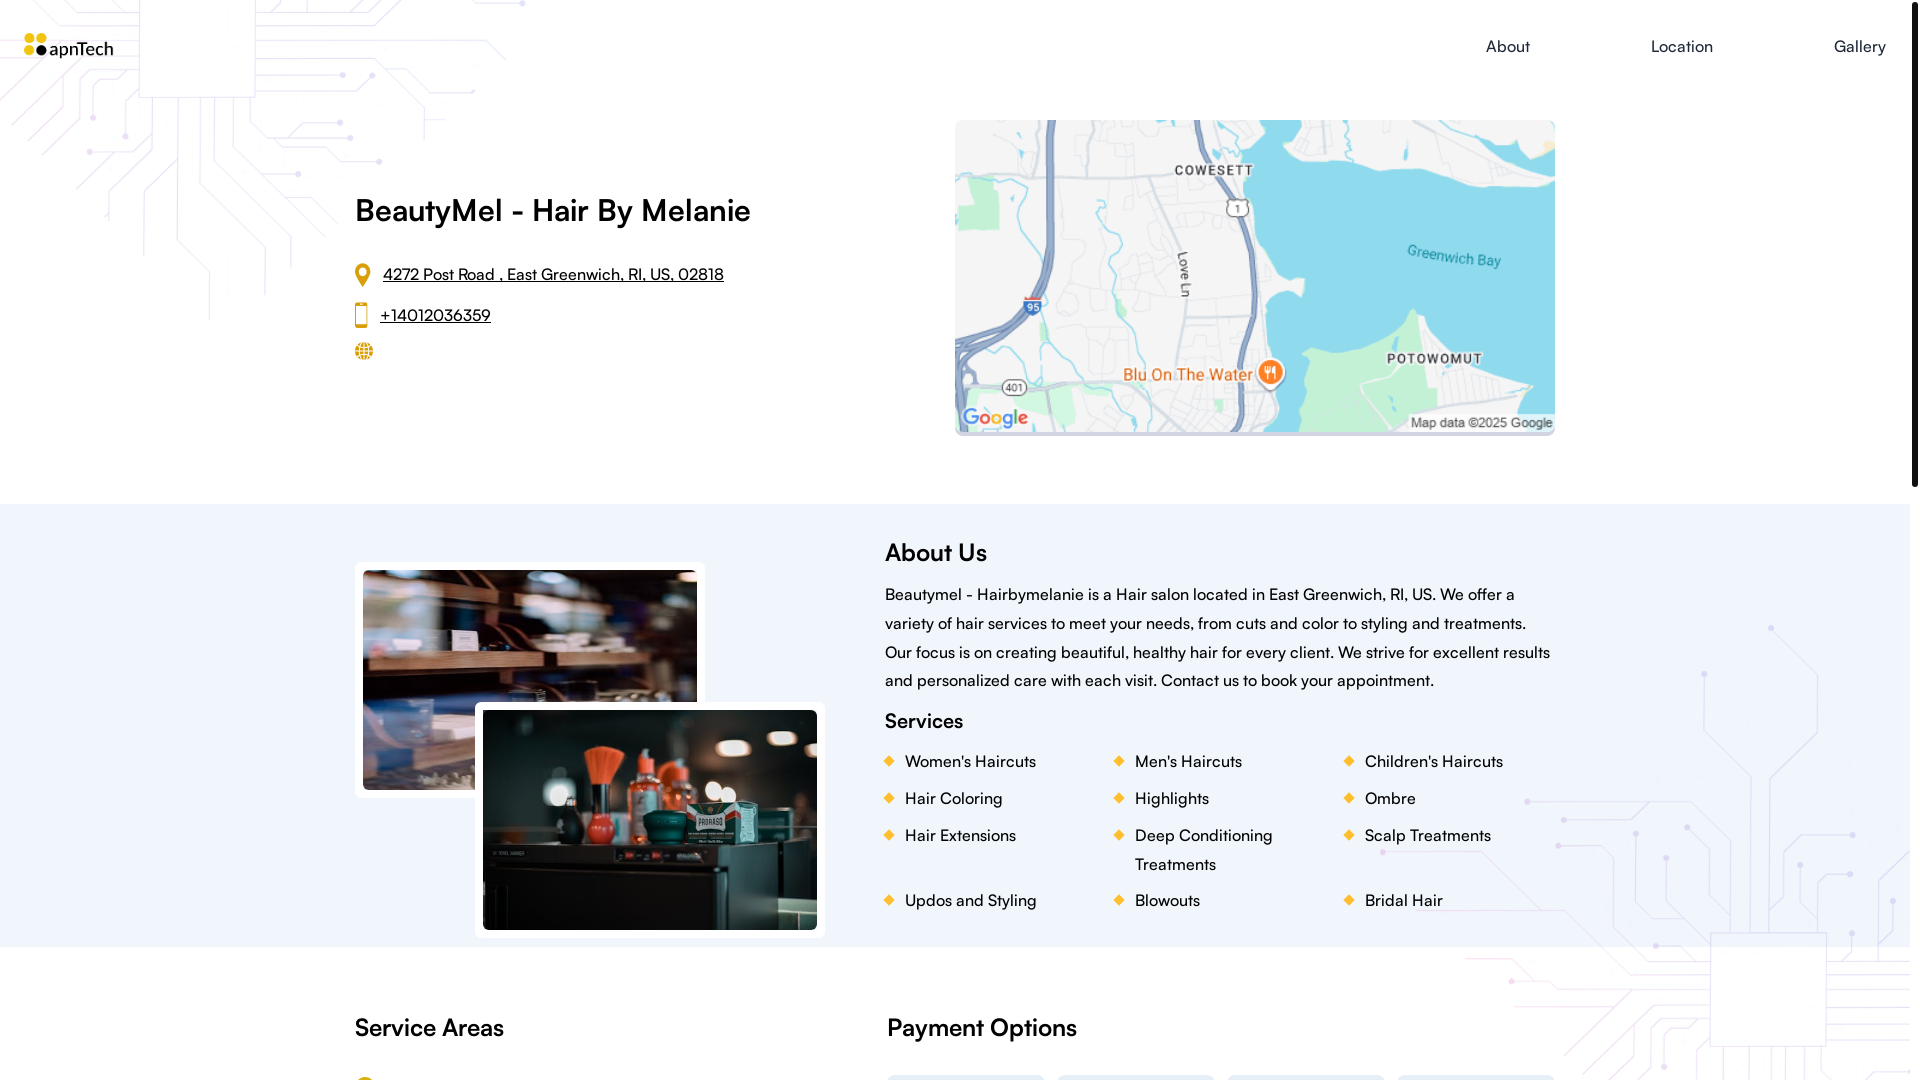Select the Ombre service
Viewport: 1920px width, 1080px height.
(x=1390, y=799)
